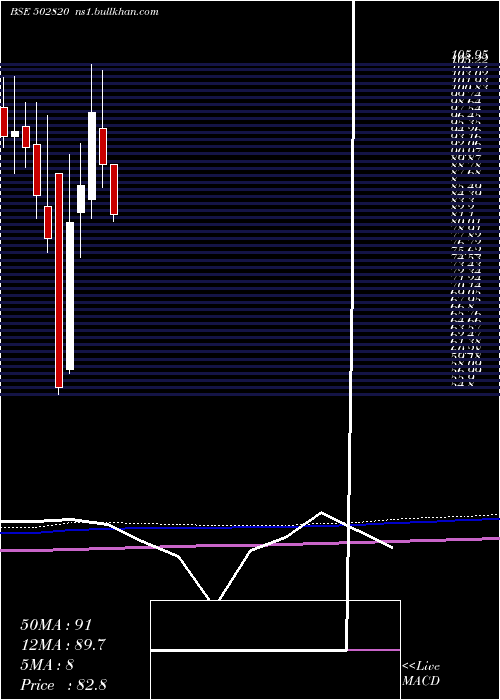Select the Price : 82.8 readout
Image resolution: width=500 pixels, height=700 pixels.
(63, 685)
